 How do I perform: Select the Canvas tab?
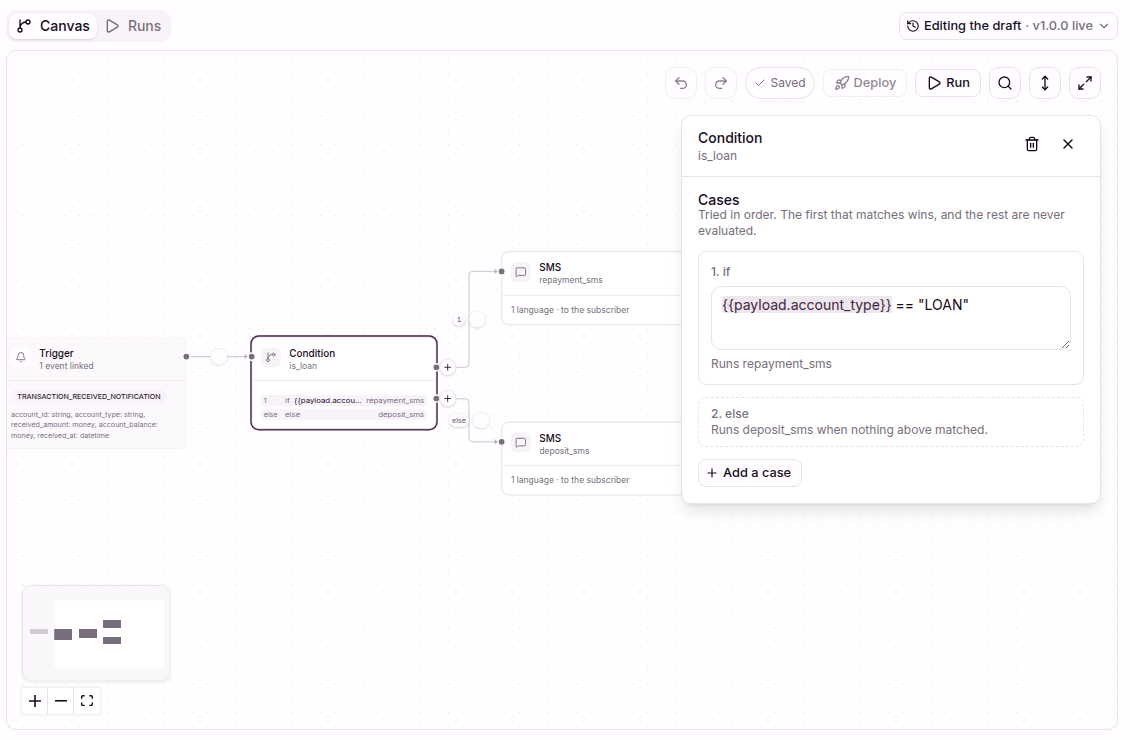pyautogui.click(x=53, y=26)
